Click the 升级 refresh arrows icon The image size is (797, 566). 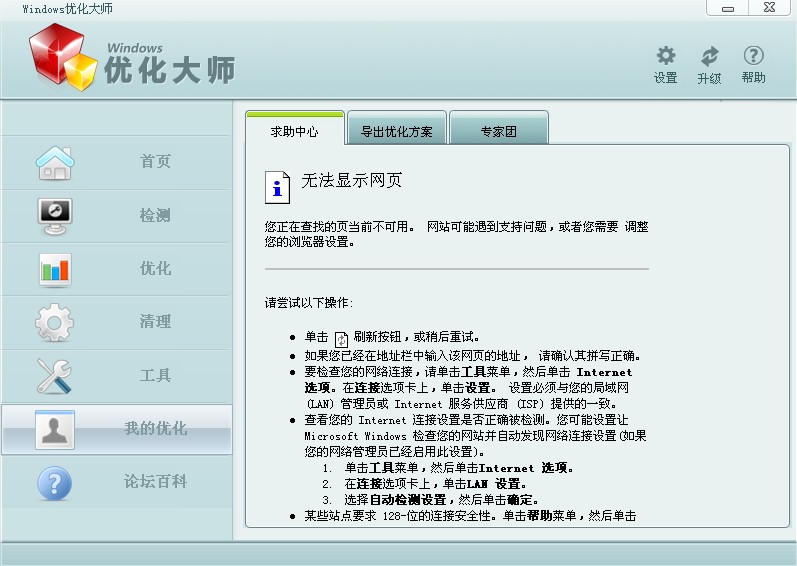point(710,56)
